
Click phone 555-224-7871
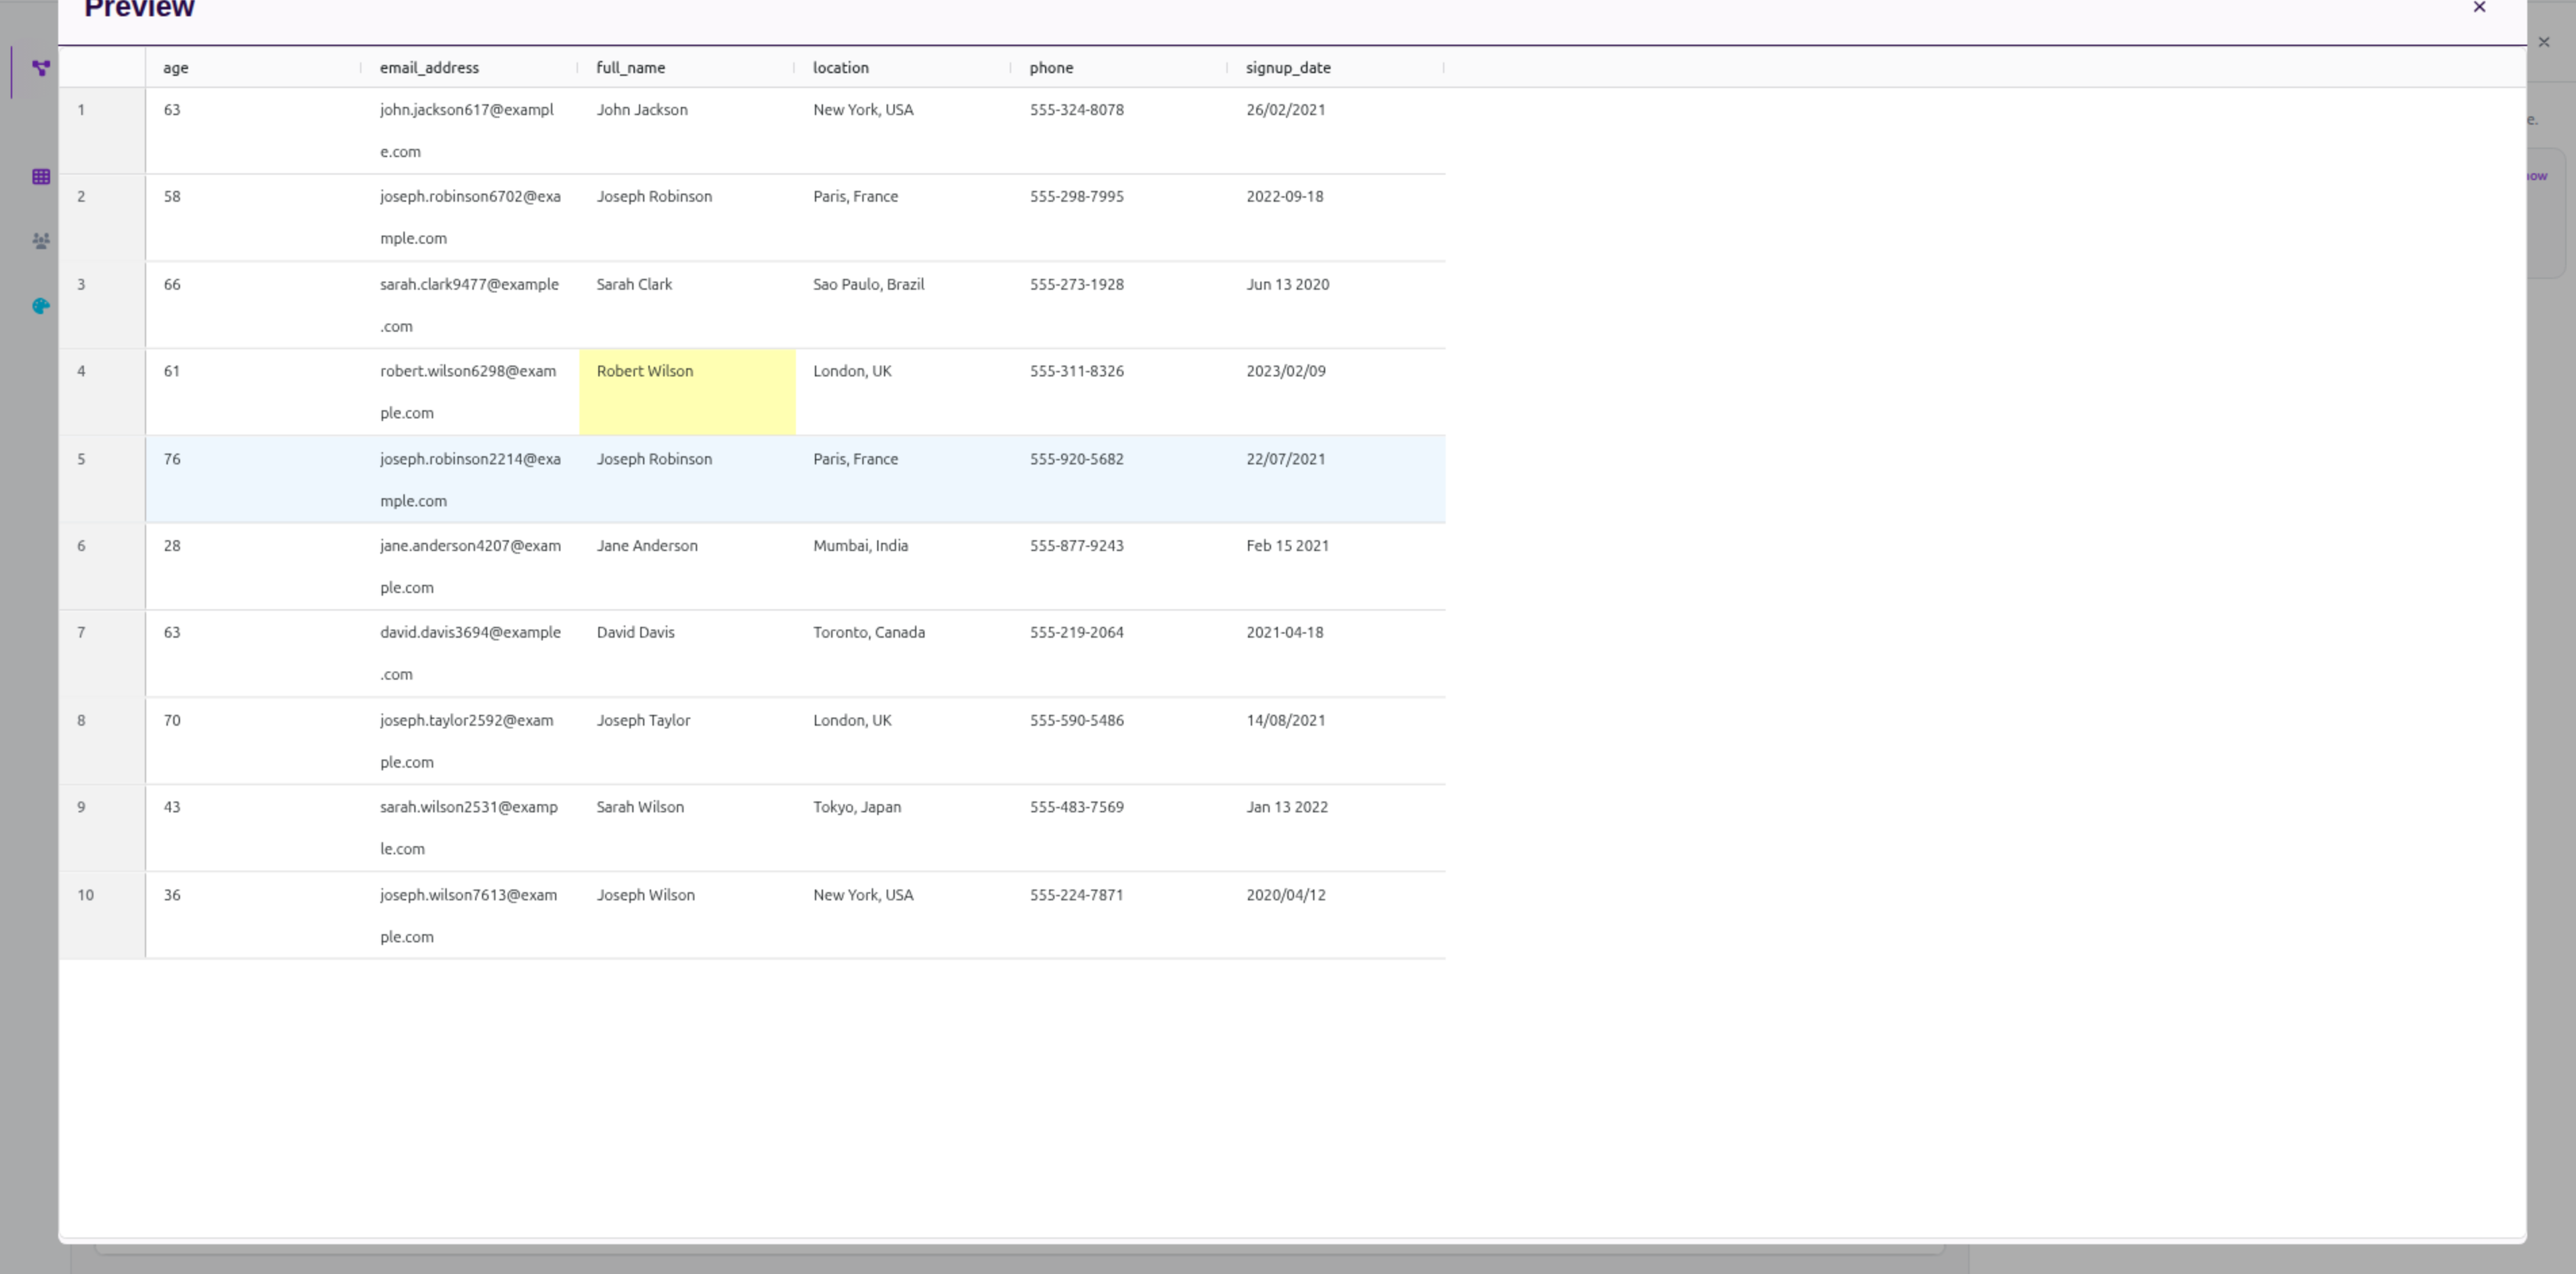[x=1121, y=915]
